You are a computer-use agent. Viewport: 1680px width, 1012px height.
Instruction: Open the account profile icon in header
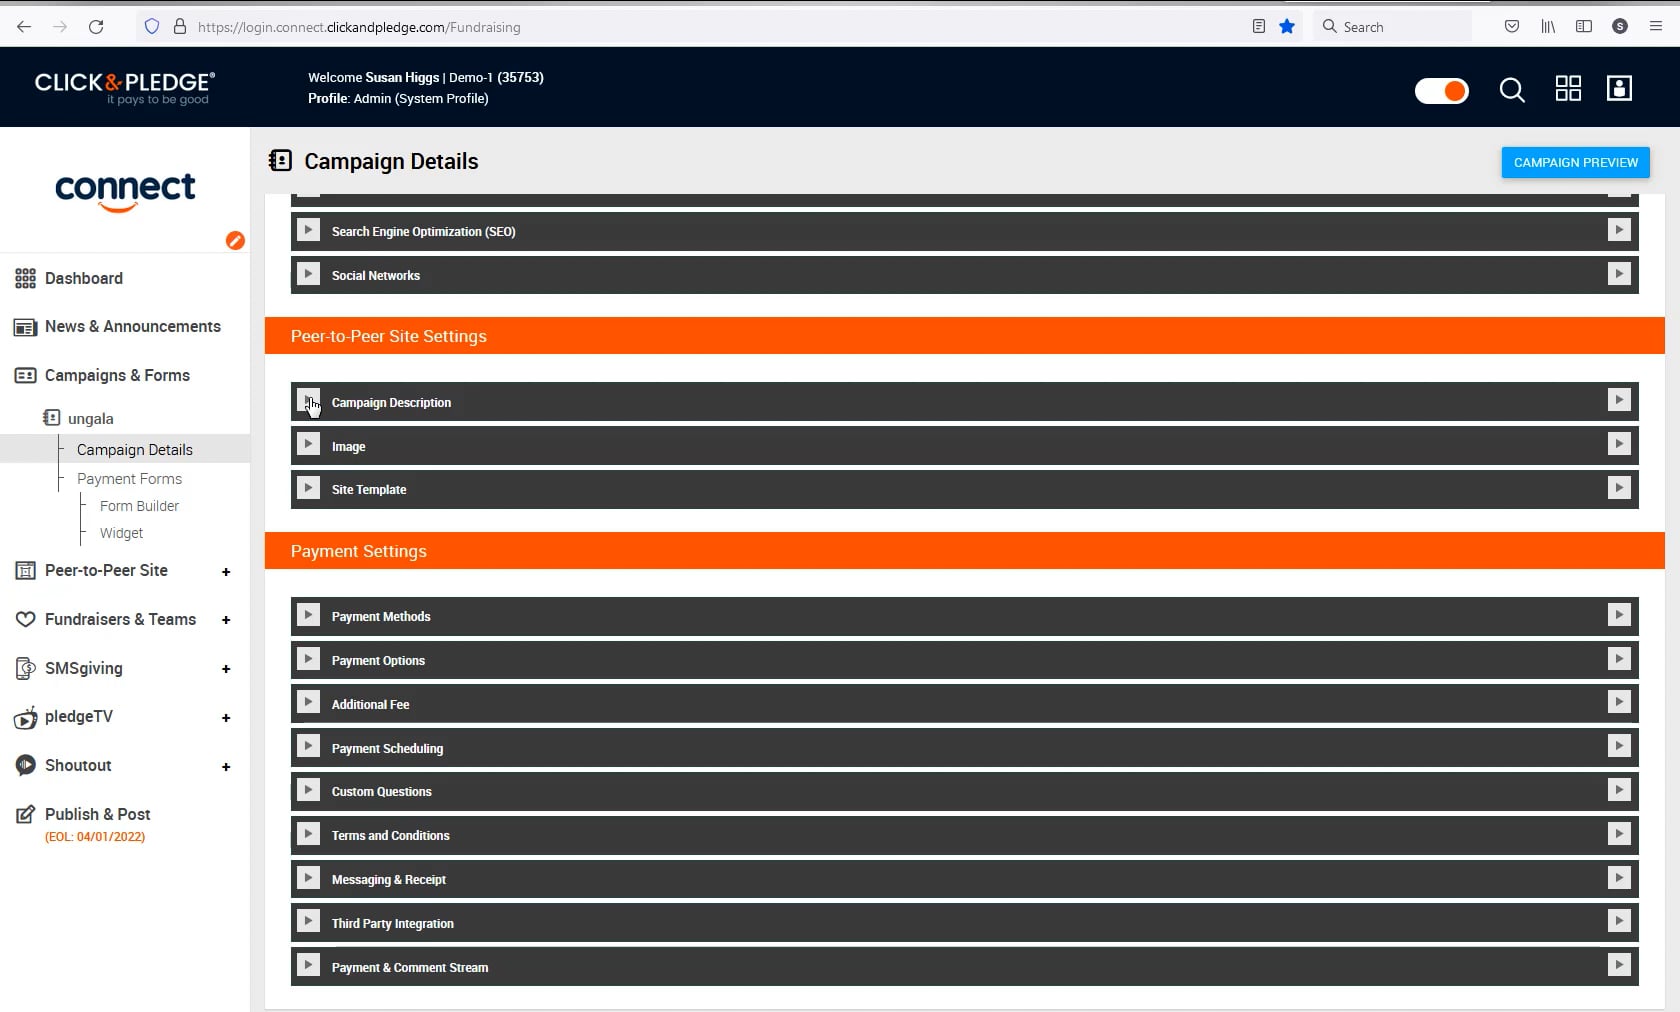coord(1620,89)
